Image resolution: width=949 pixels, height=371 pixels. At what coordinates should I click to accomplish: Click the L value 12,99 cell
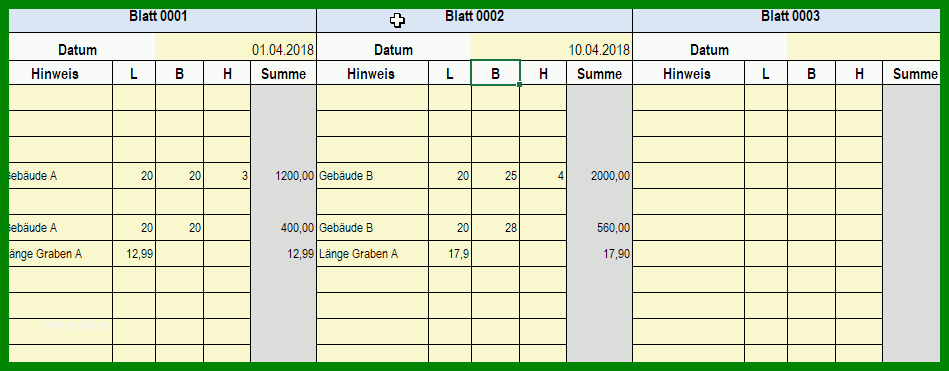click(134, 254)
